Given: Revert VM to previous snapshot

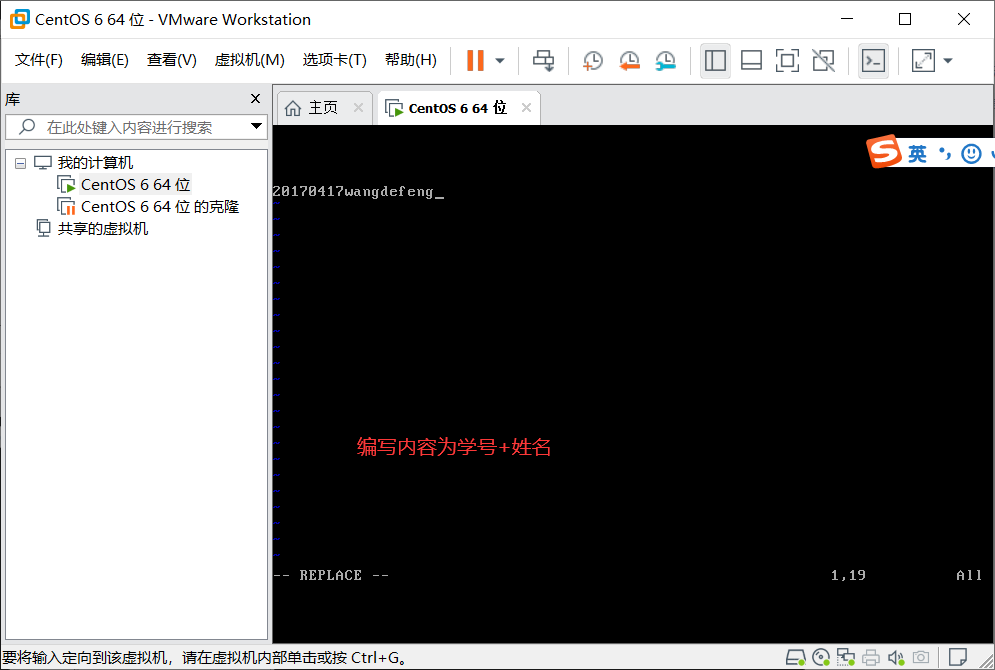Looking at the screenshot, I should click(x=629, y=61).
